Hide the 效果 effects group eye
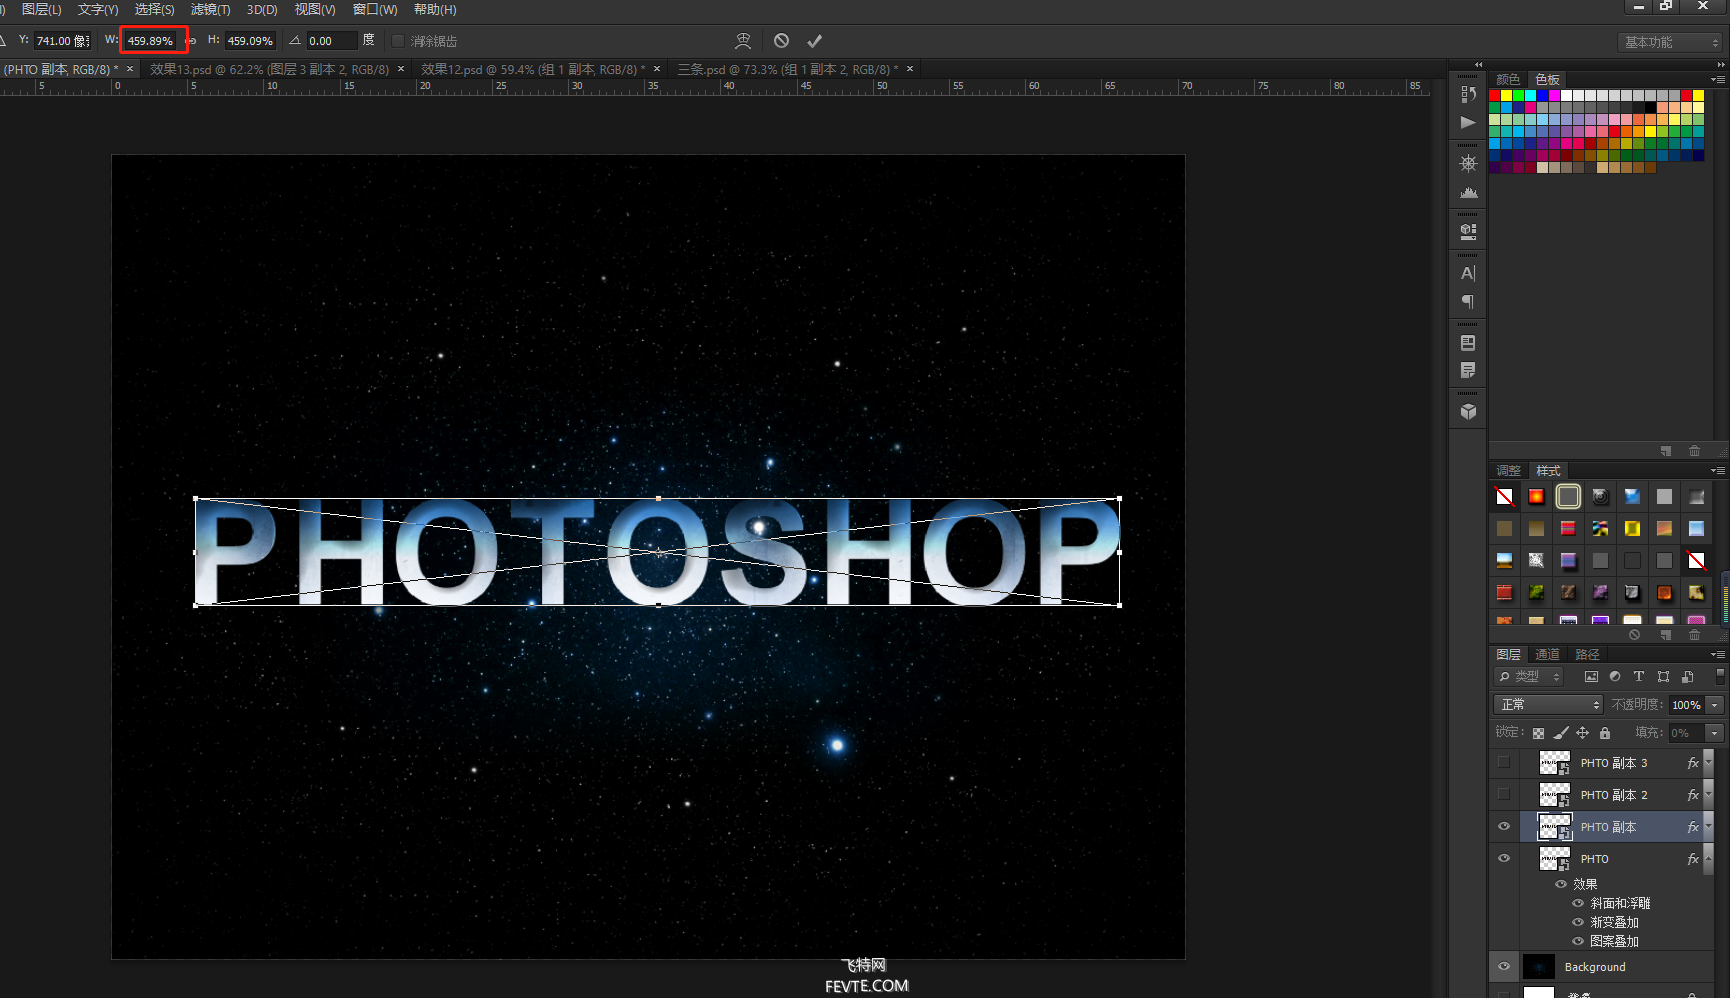This screenshot has height=998, width=1730. [x=1561, y=884]
